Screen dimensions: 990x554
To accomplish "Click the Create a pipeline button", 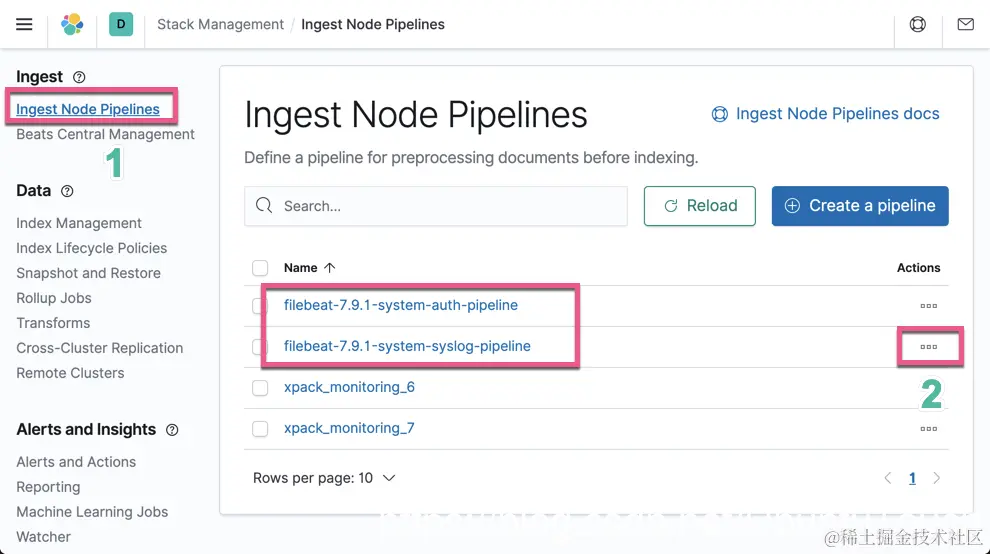I will [860, 206].
